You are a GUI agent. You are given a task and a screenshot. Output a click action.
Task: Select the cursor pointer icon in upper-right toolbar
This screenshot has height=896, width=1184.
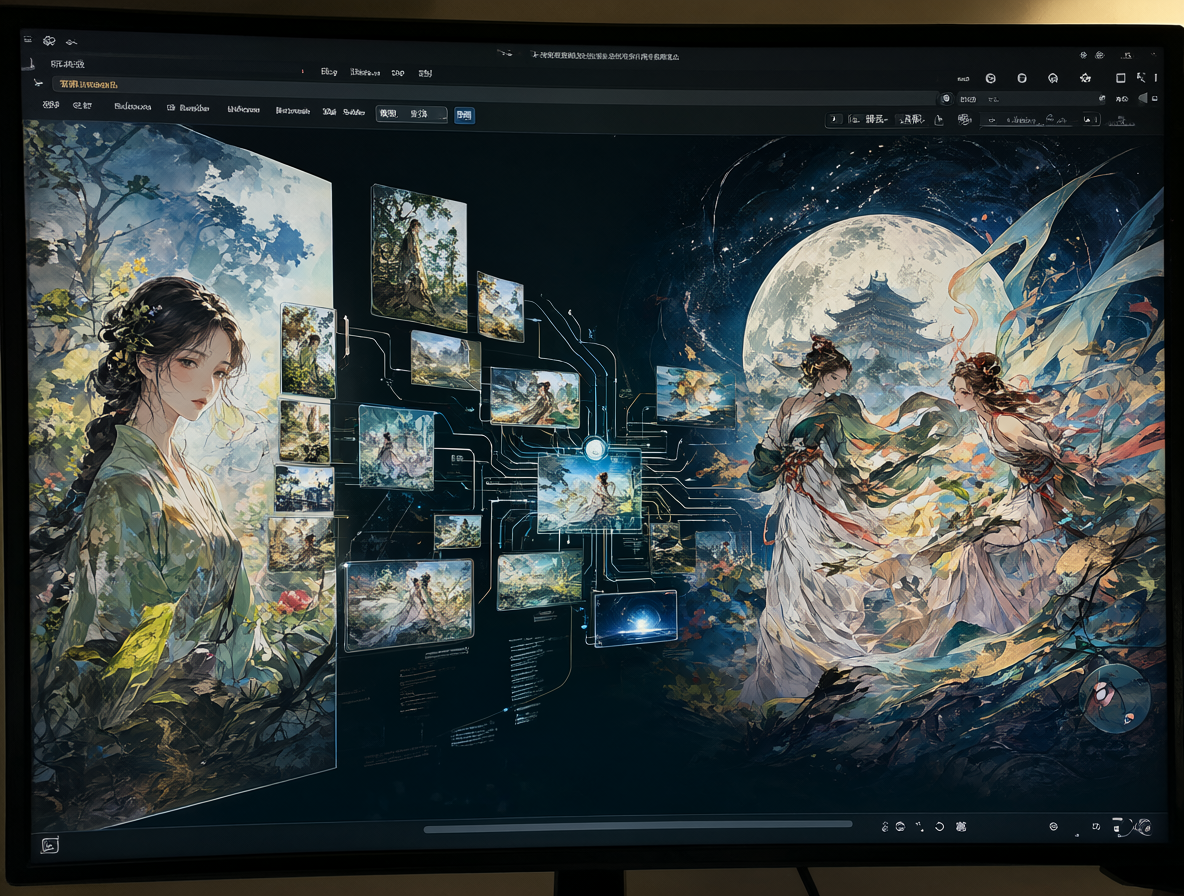[1140, 77]
